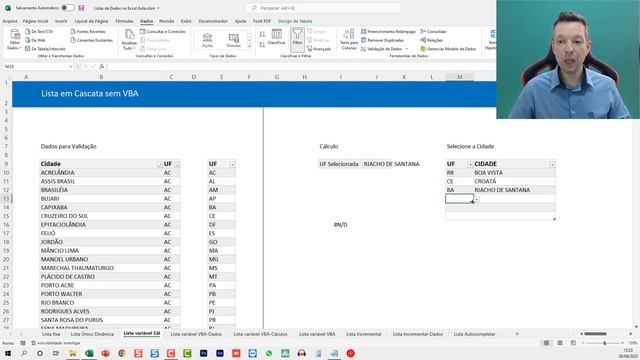The image size is (640, 360).
Task: Open the Lista variável VBA-Dados sheet
Action: point(196,334)
